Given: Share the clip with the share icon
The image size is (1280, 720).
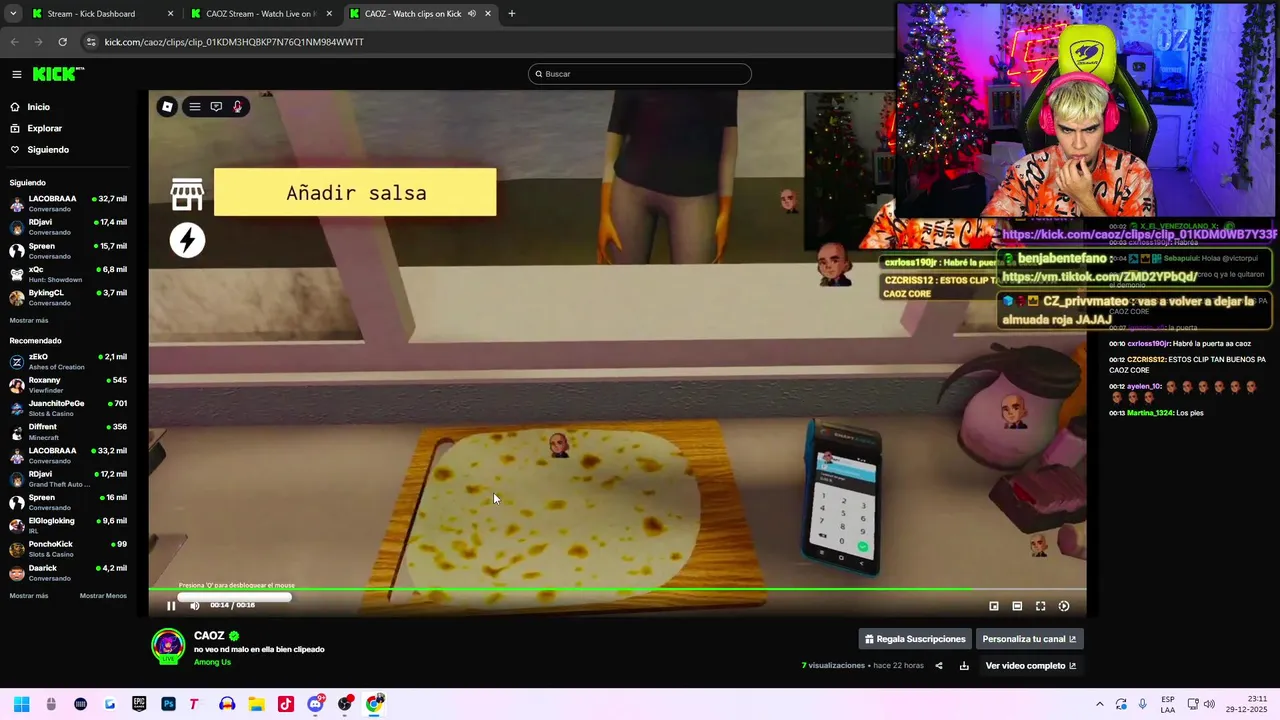Looking at the screenshot, I should click(939, 666).
